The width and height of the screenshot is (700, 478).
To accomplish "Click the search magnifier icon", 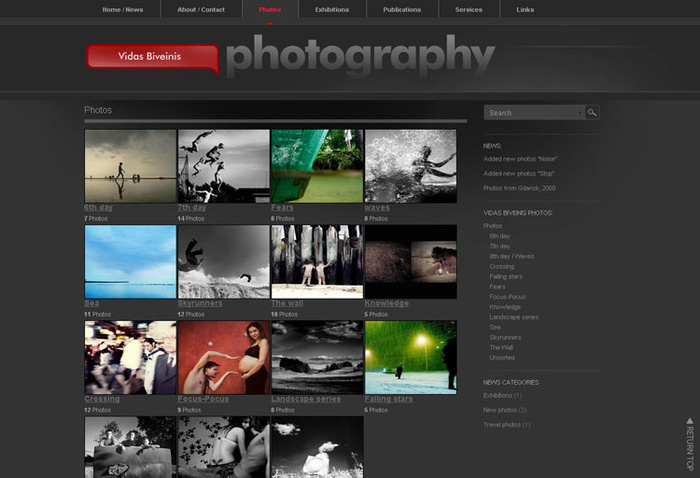I will click(592, 113).
